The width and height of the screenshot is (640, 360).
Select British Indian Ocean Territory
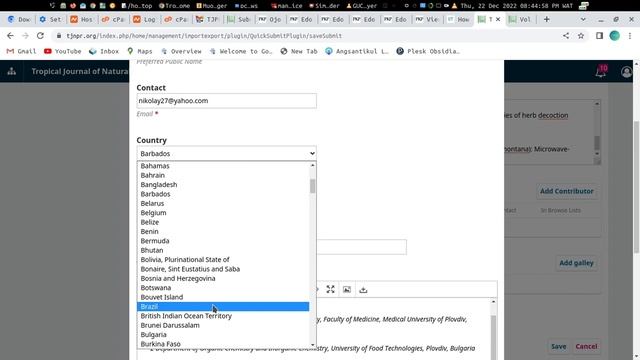pos(223,316)
